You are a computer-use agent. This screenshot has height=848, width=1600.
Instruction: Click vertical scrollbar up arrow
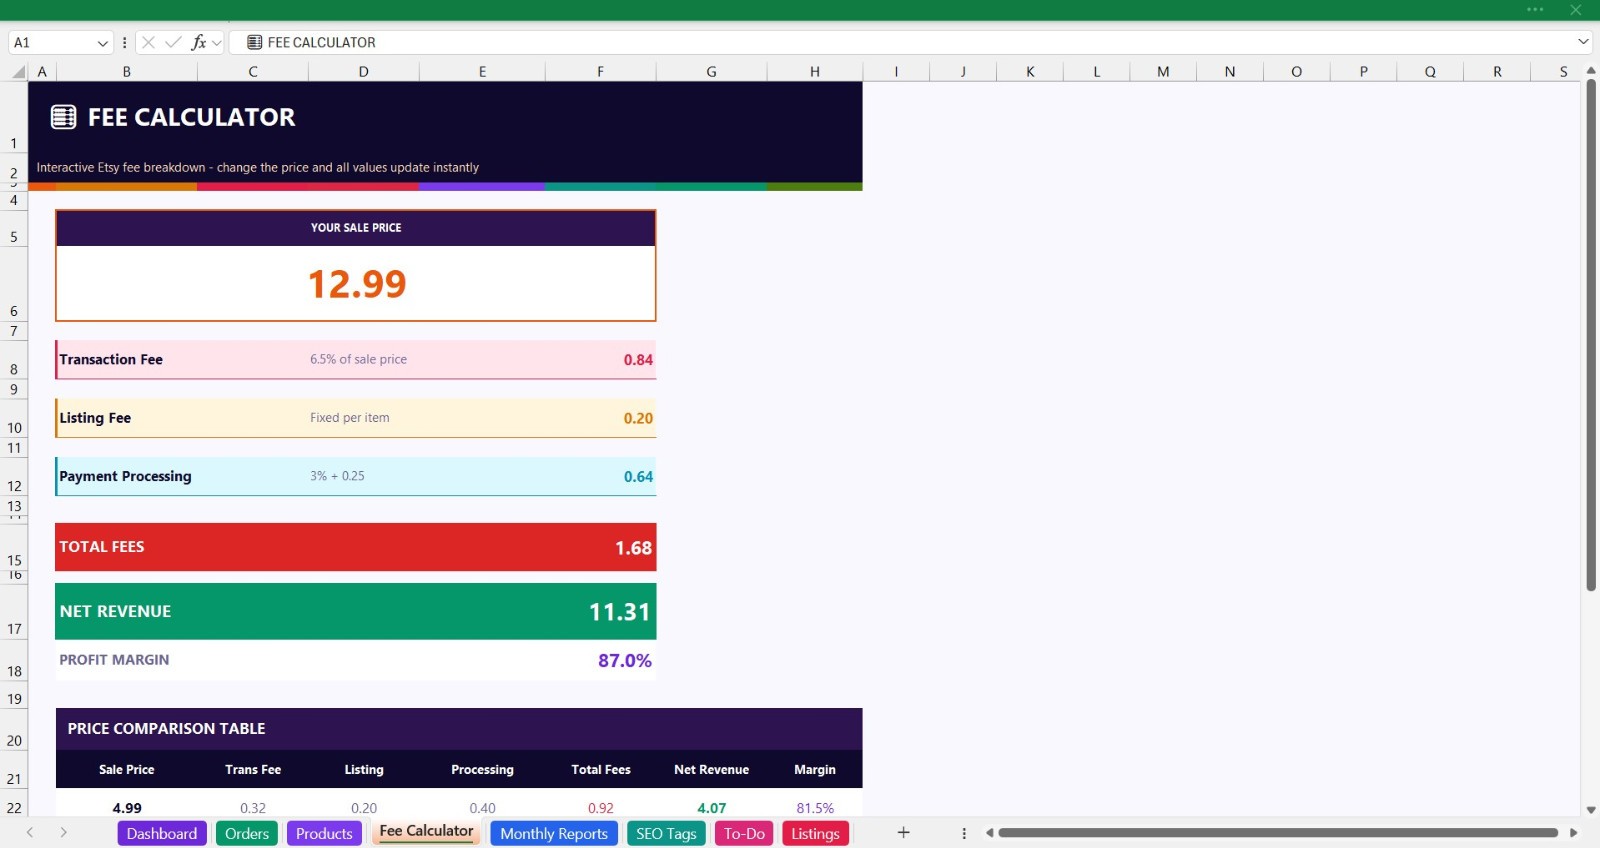click(1590, 71)
